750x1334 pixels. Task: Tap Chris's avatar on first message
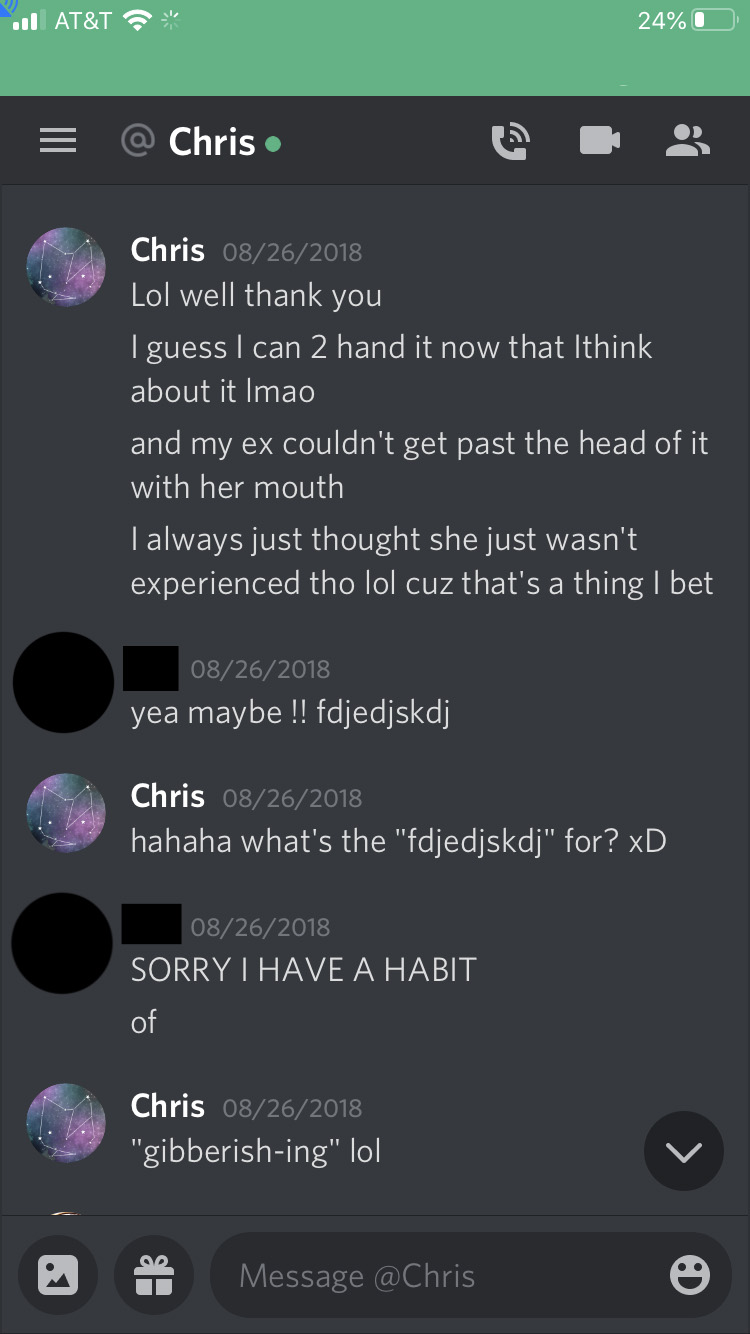point(65,268)
